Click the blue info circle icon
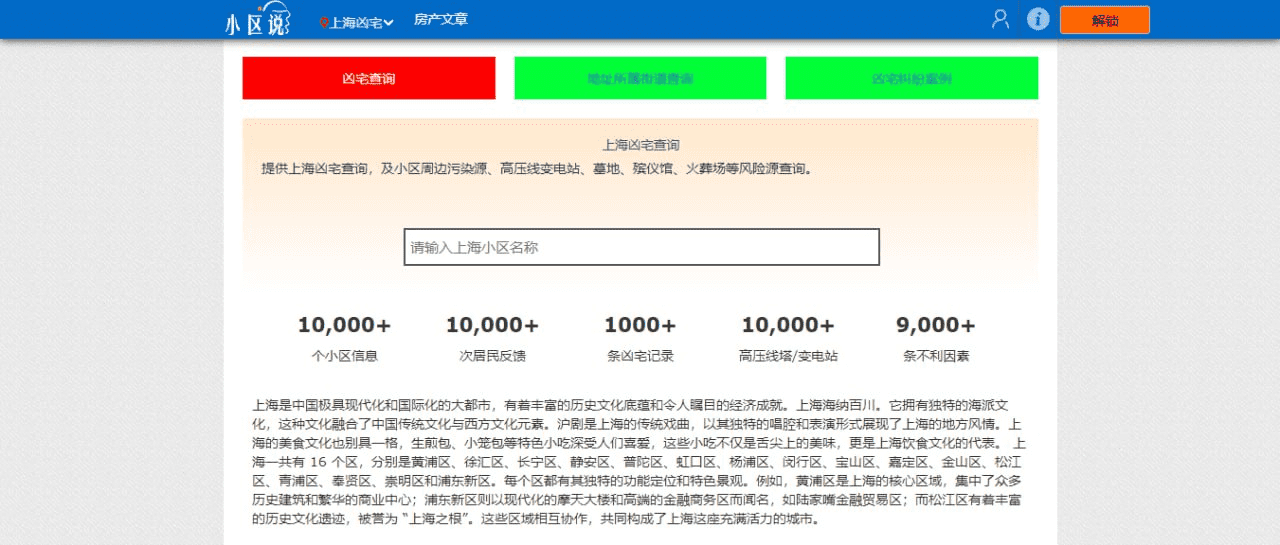The image size is (1280, 545). click(1038, 19)
